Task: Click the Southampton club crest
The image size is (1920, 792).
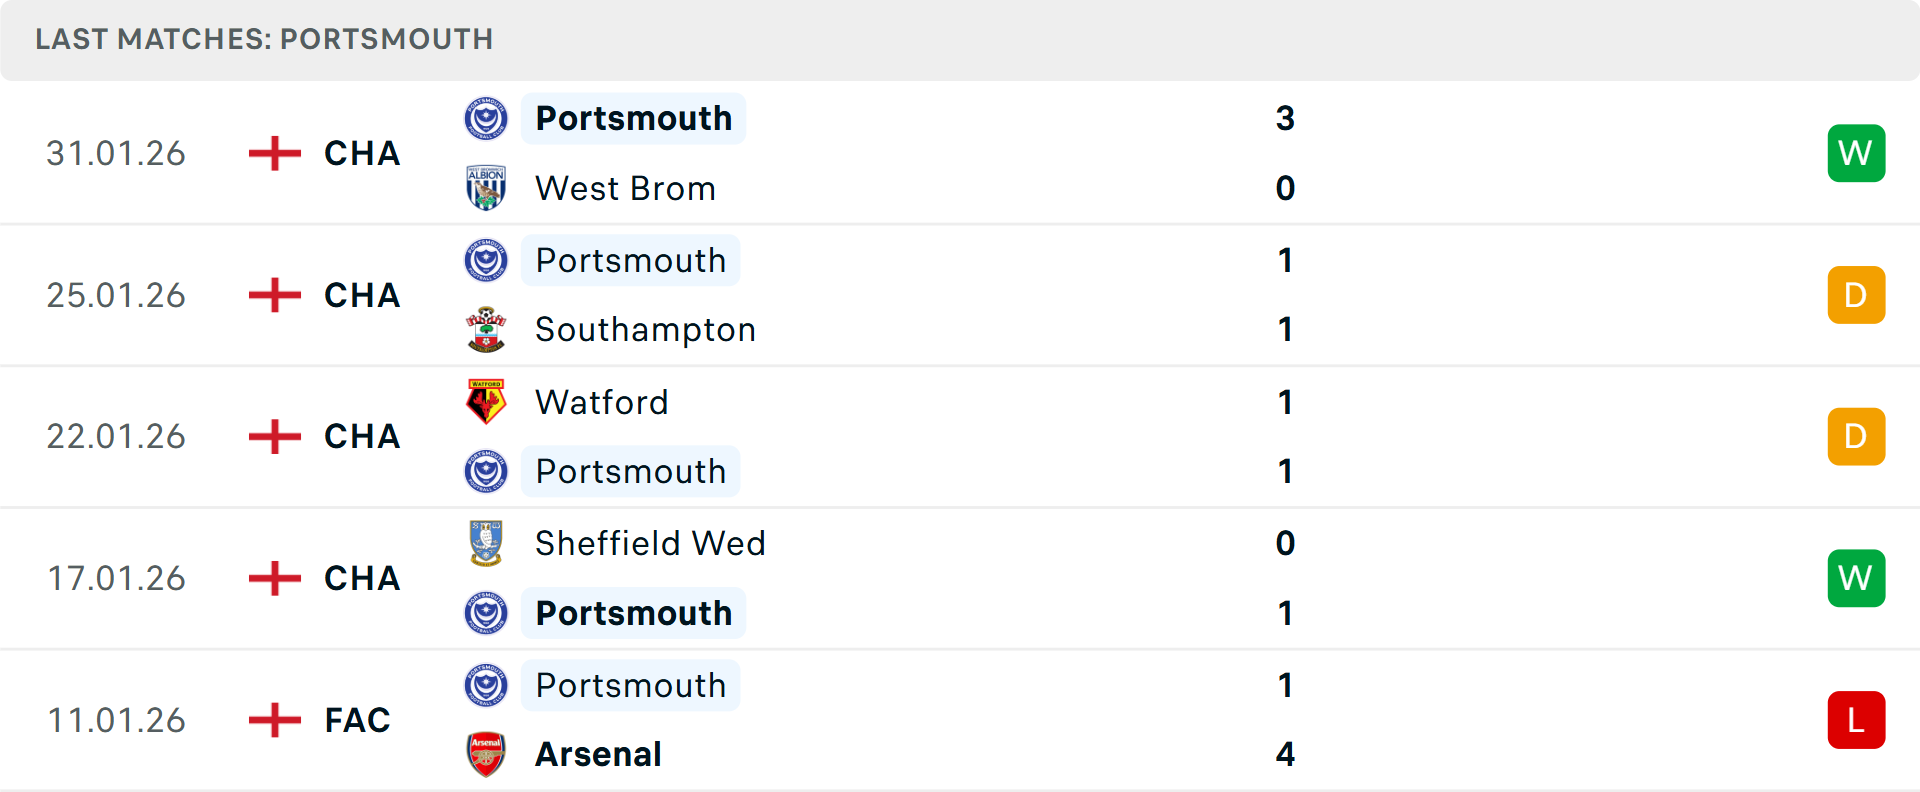Action: [x=486, y=330]
